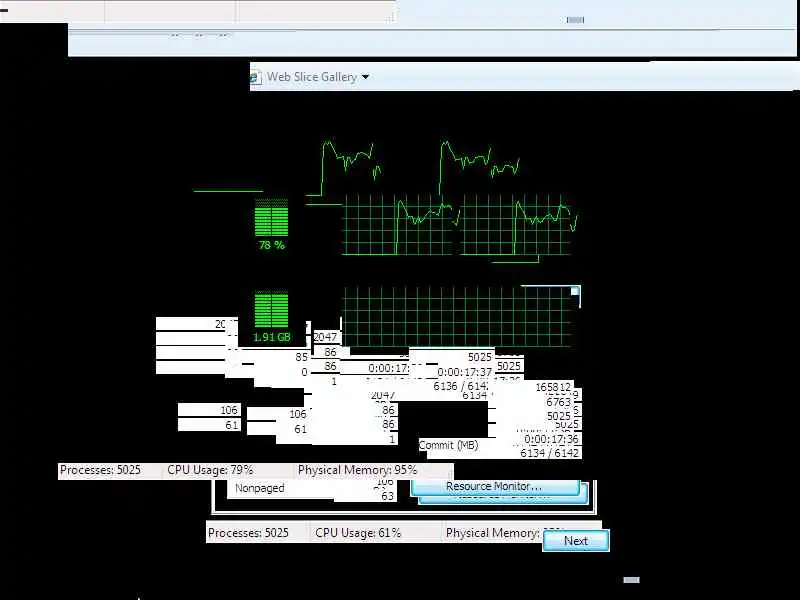Click the Next button
This screenshot has height=600, width=800.
(576, 541)
